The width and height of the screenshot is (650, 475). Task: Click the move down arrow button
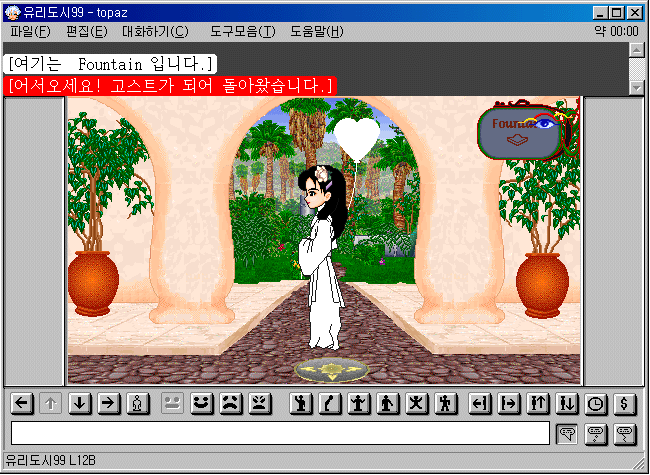[x=80, y=404]
